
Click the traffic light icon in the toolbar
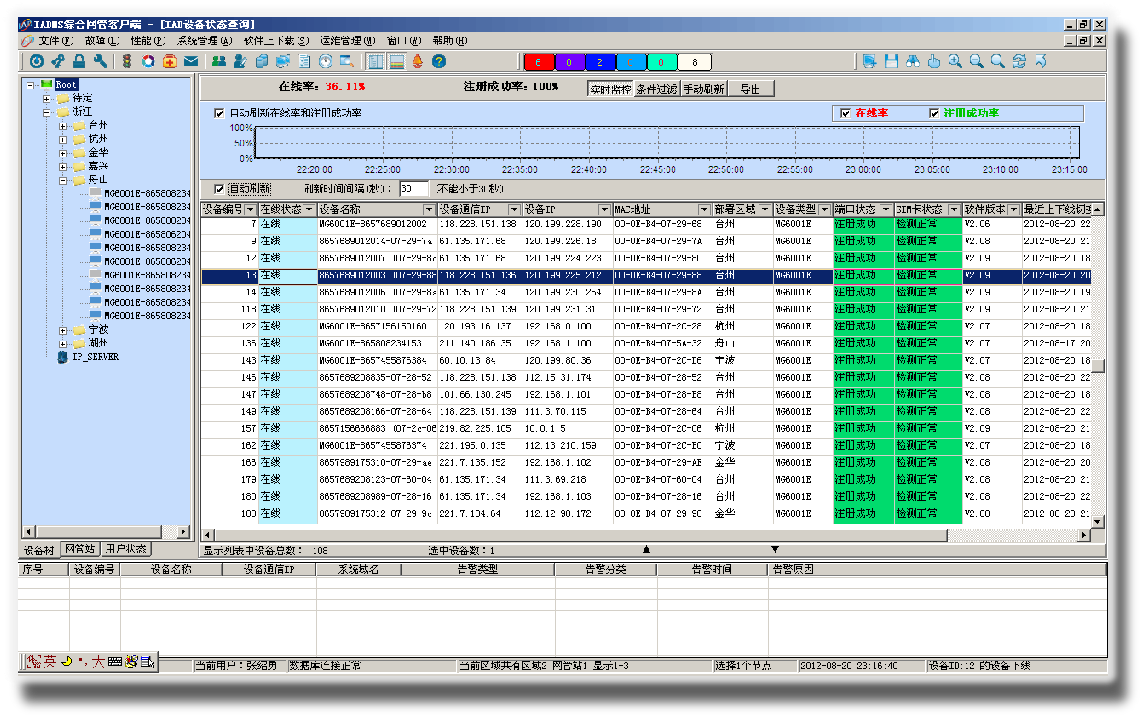coord(127,62)
